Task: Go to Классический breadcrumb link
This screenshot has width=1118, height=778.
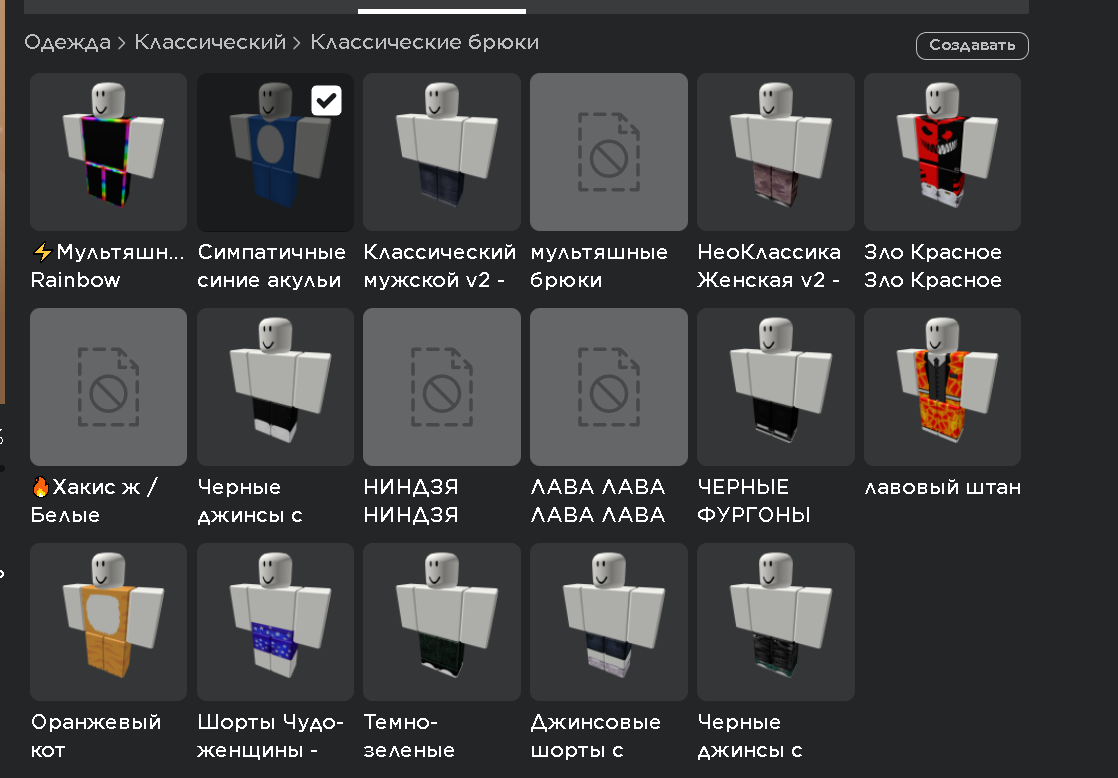Action: click(210, 43)
